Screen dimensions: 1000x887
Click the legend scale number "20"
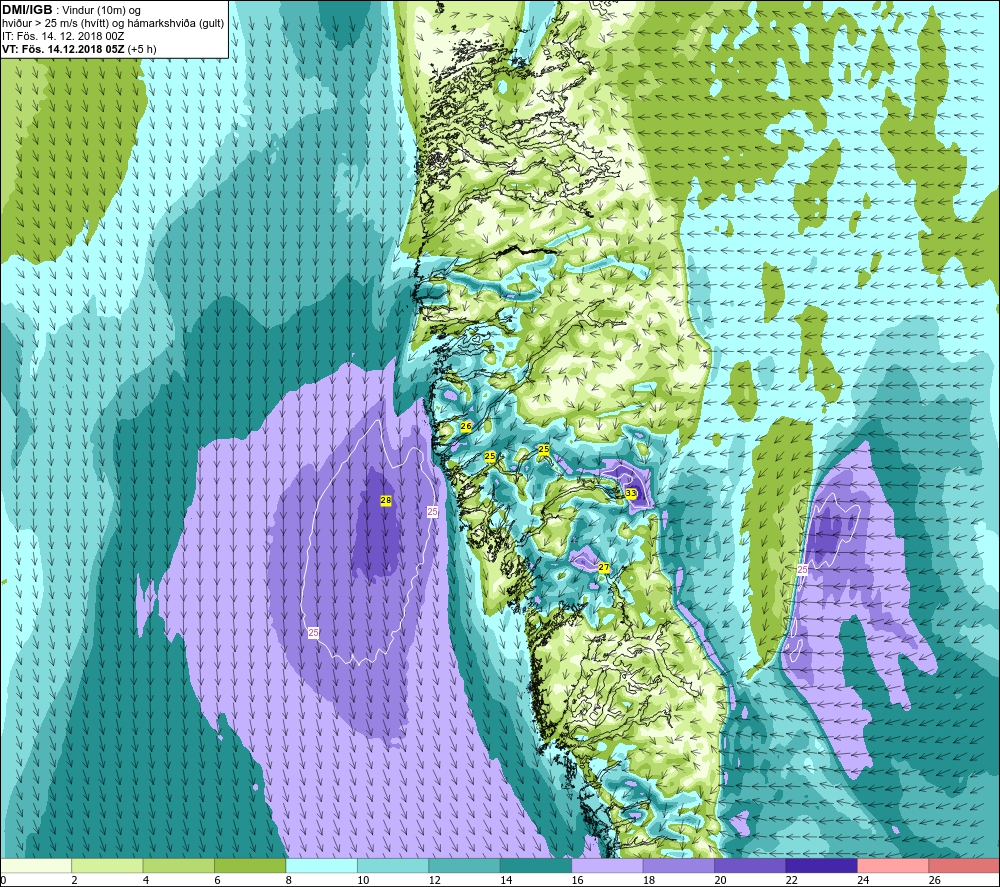[720, 880]
